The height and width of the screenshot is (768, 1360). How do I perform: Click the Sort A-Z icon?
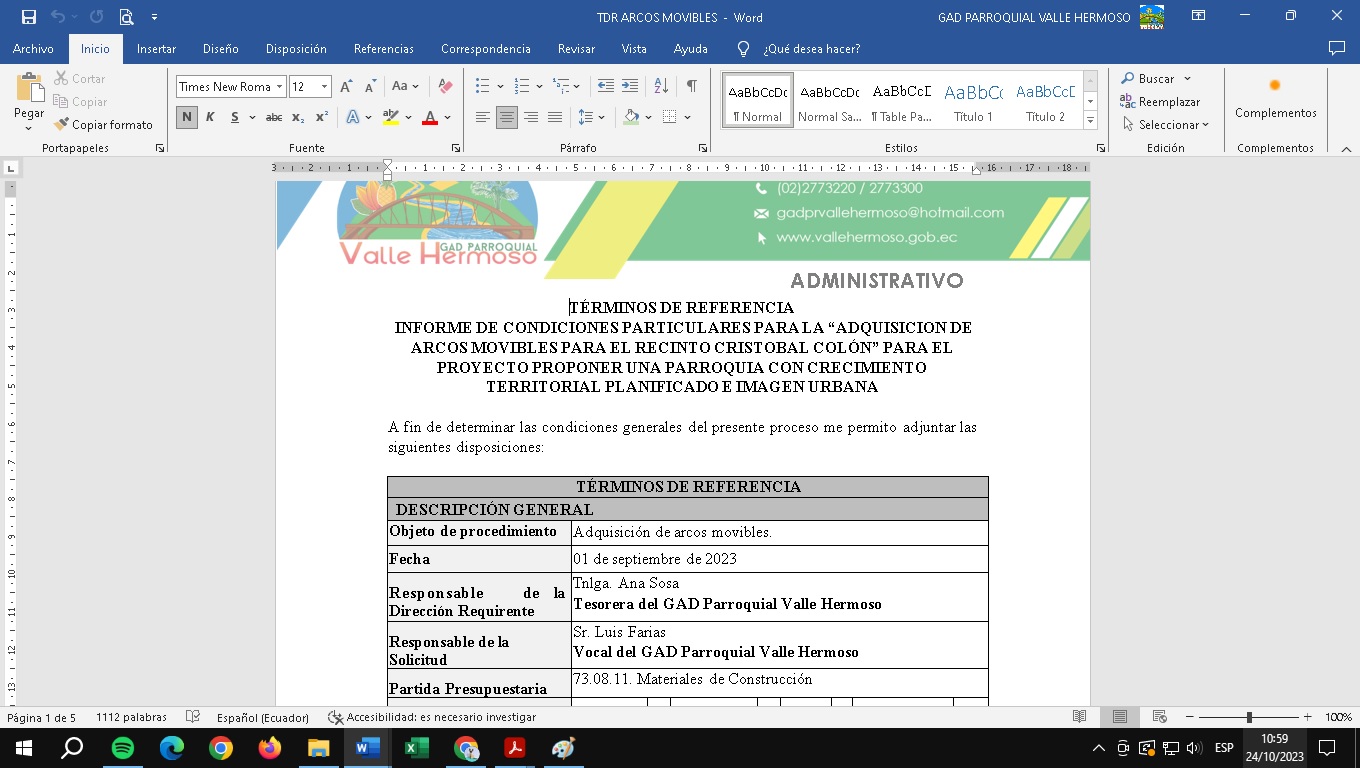point(661,87)
